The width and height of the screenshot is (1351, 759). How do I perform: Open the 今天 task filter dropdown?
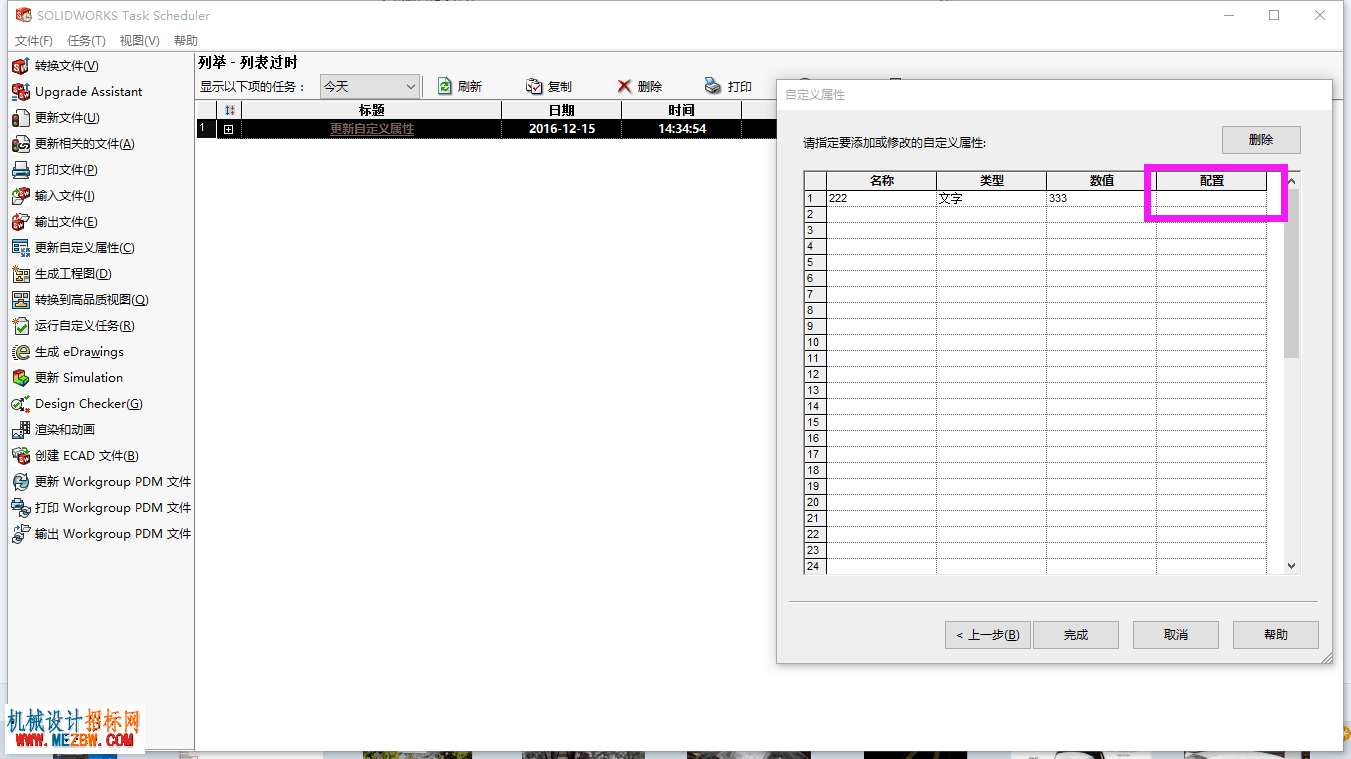[370, 87]
